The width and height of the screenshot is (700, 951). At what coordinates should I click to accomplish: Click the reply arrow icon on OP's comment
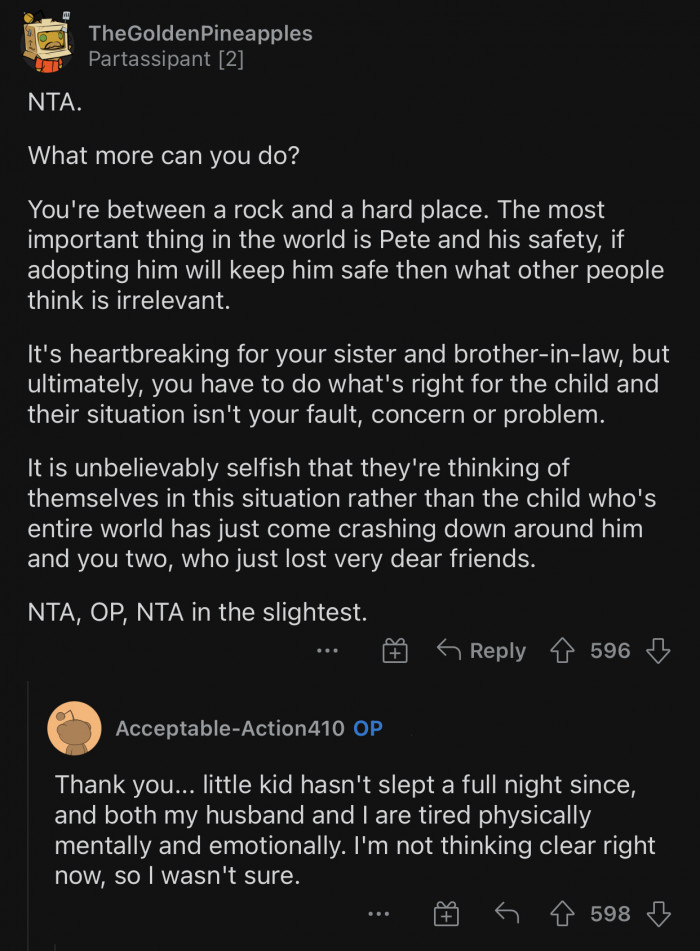(x=508, y=913)
